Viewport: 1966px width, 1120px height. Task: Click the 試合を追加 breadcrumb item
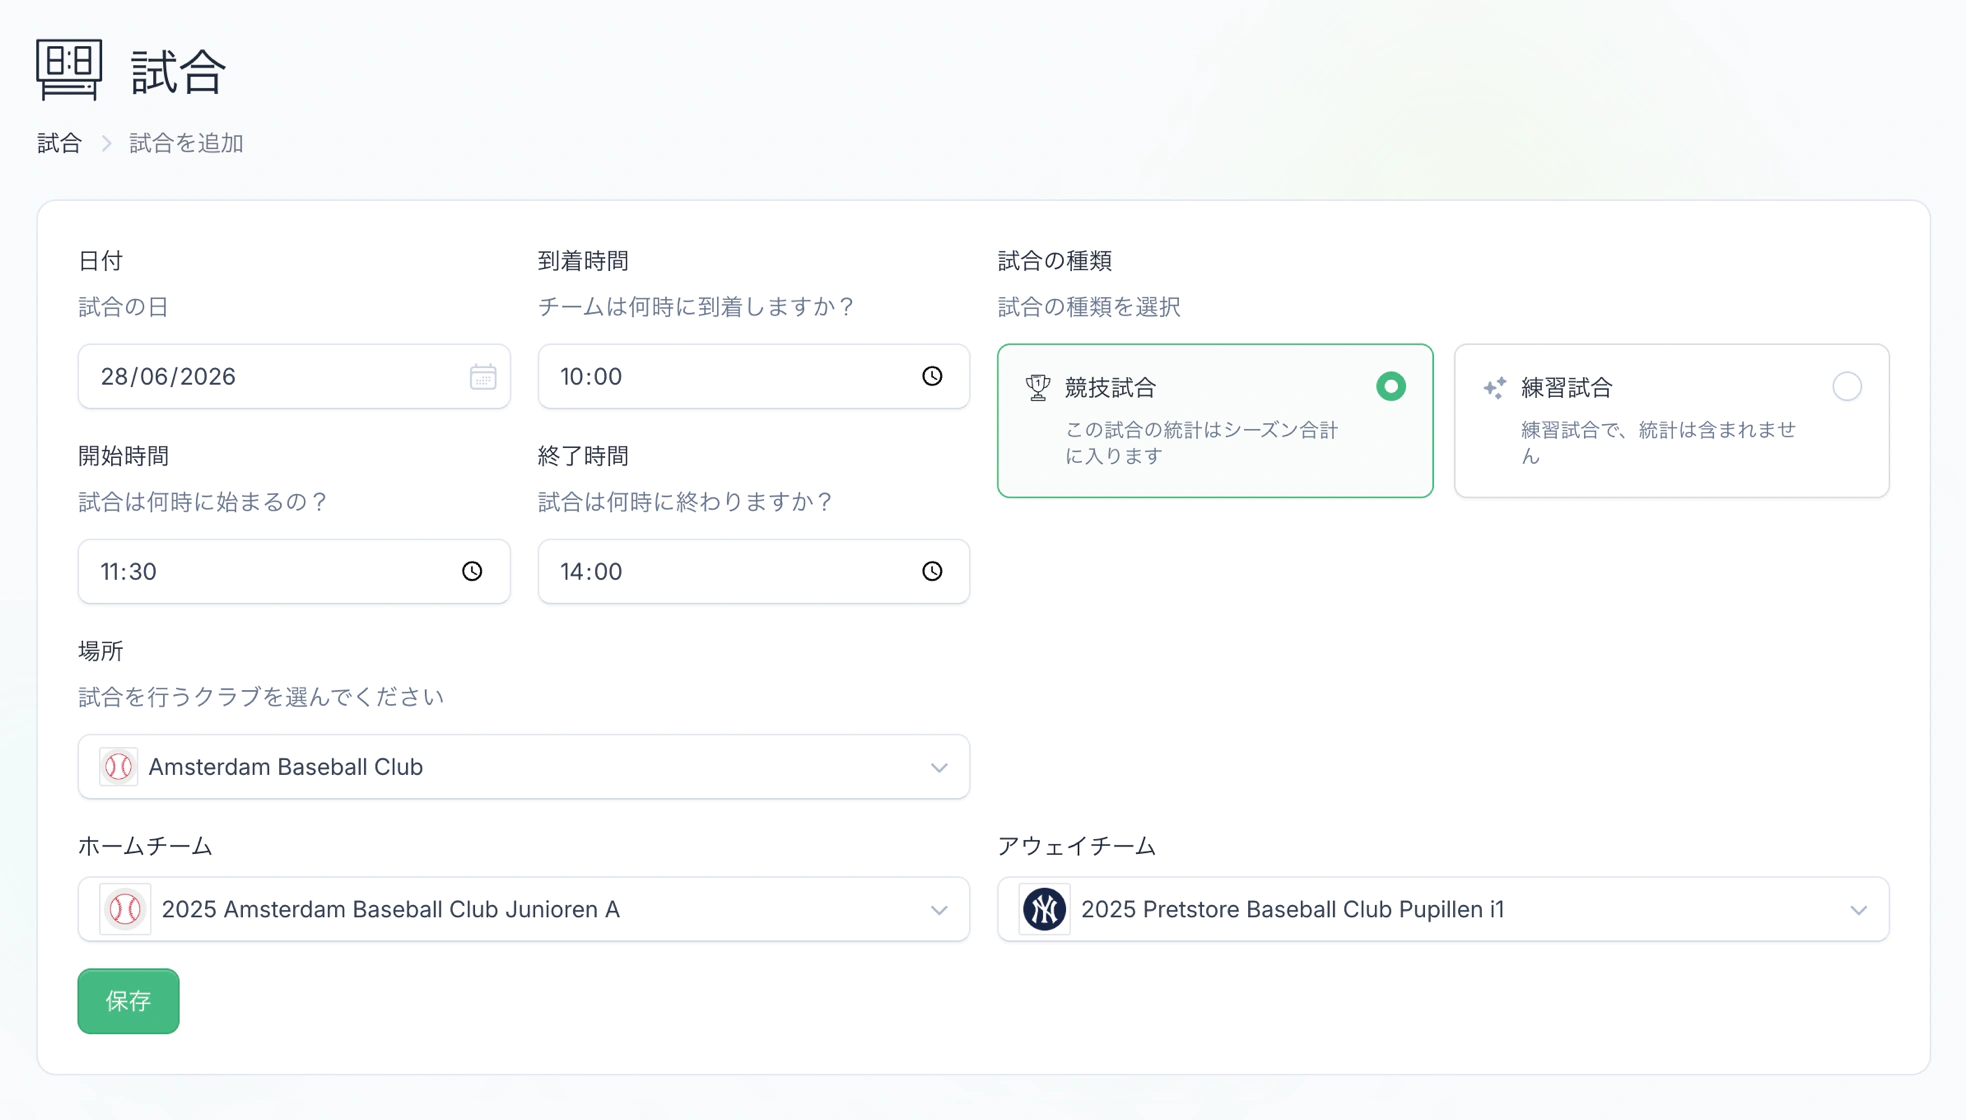point(186,143)
